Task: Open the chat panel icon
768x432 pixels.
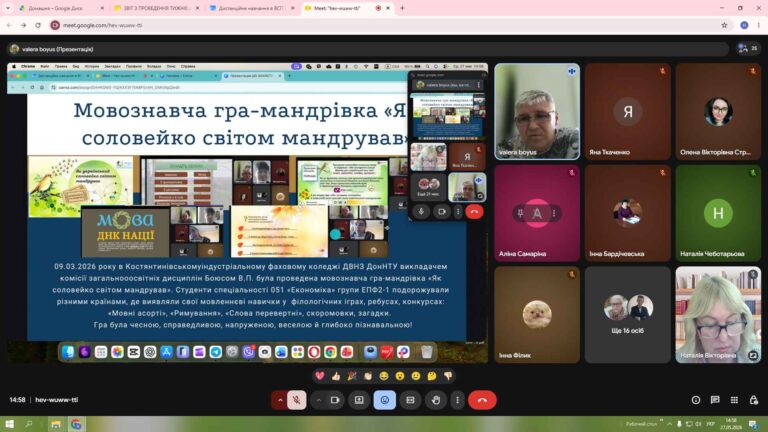Action: [715, 400]
